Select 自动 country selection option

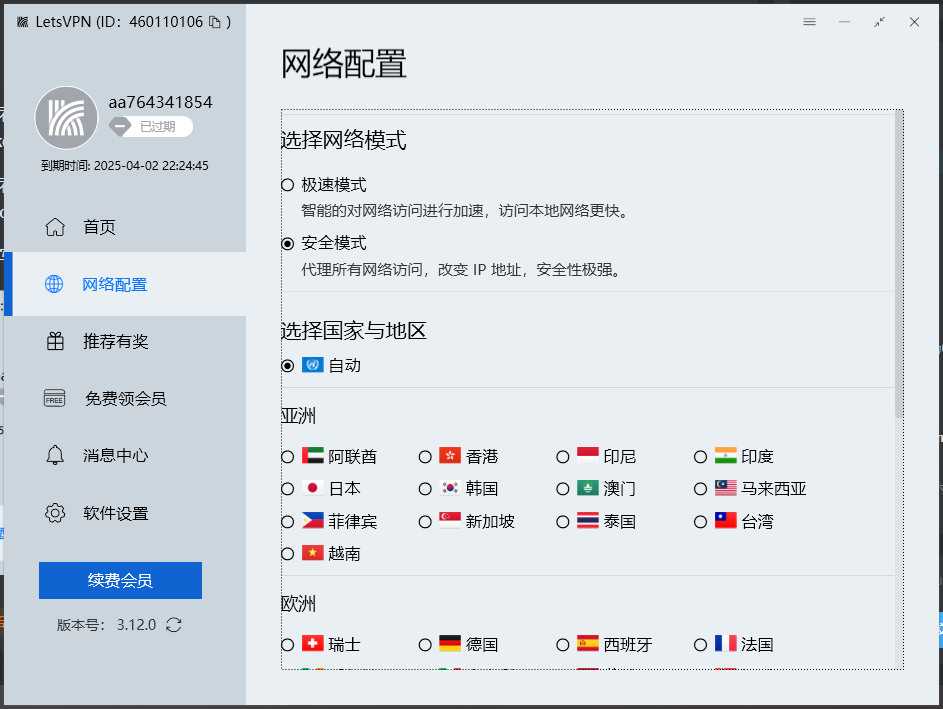coord(288,366)
